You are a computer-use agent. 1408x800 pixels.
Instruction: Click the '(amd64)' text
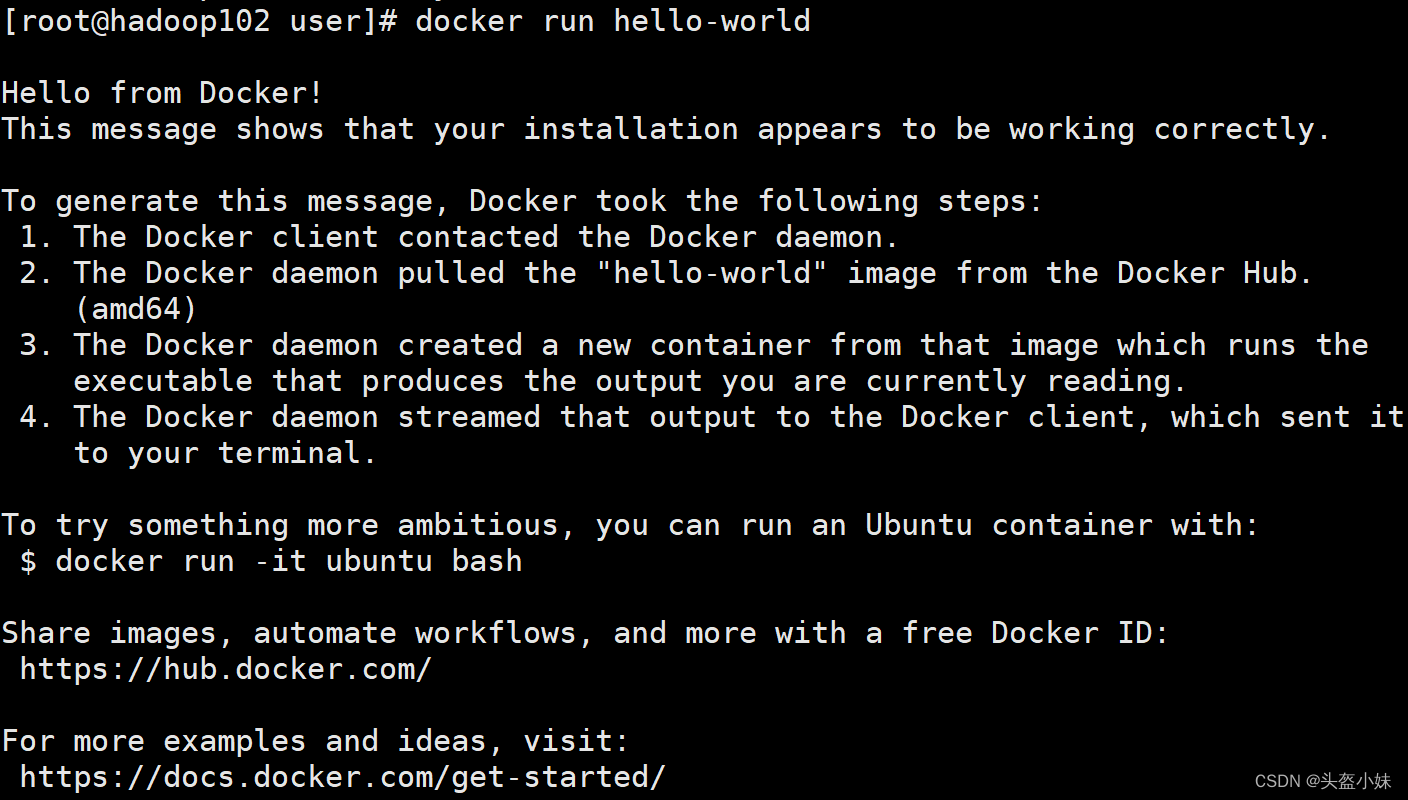point(136,309)
